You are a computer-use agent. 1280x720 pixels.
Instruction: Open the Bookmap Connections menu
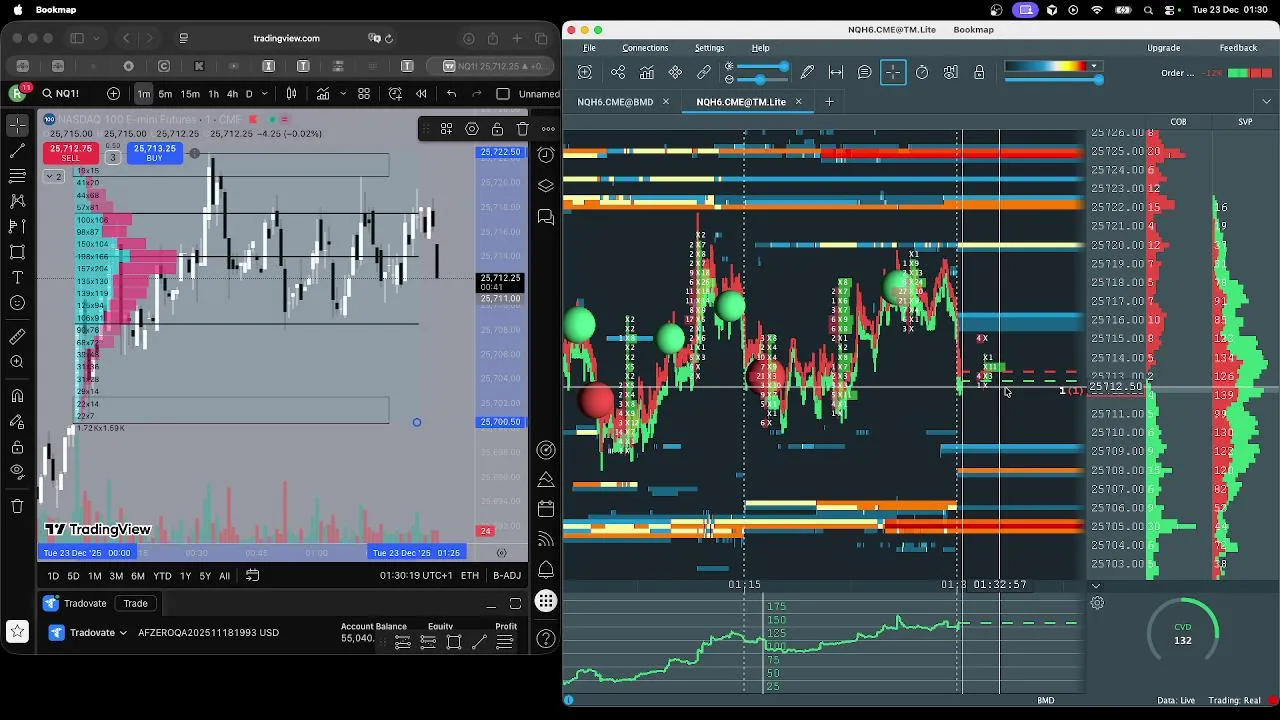click(645, 48)
